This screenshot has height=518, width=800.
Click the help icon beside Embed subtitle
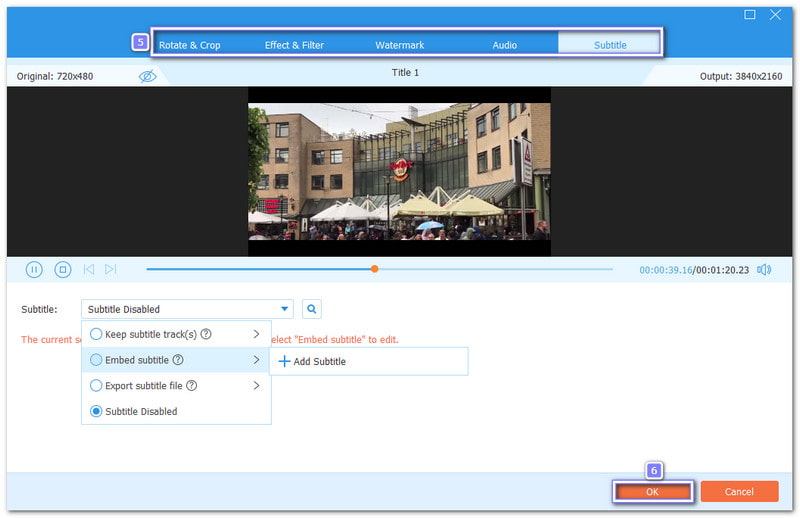(178, 360)
